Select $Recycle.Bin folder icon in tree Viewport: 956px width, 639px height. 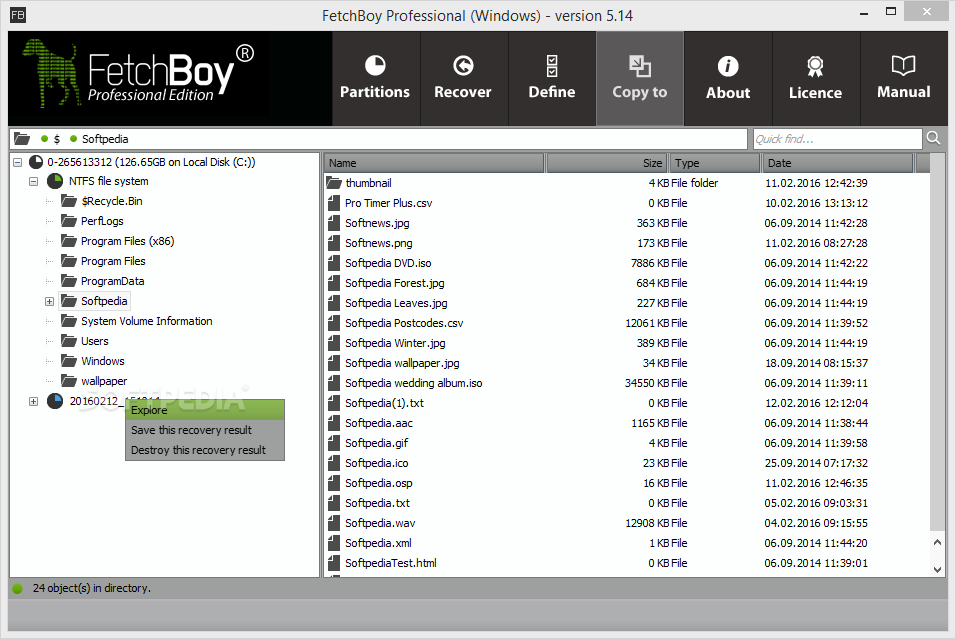tap(69, 201)
